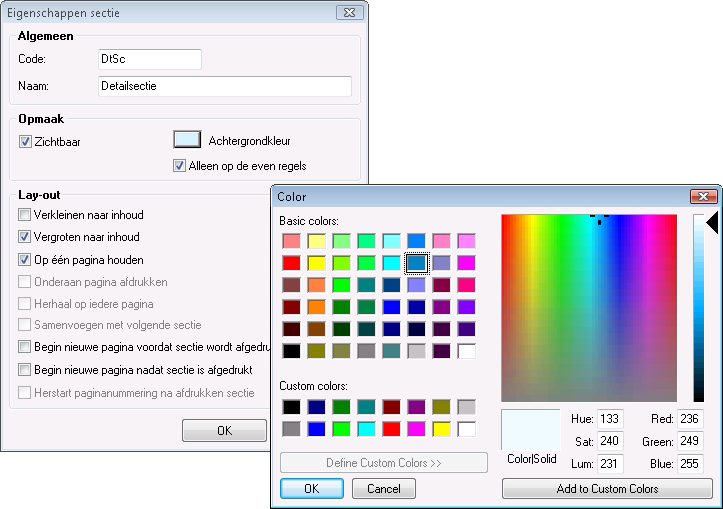Check Begin nieuwe pagina nadat sectie is afgedrukt
This screenshot has height=509, width=723.
pyautogui.click(x=24, y=369)
